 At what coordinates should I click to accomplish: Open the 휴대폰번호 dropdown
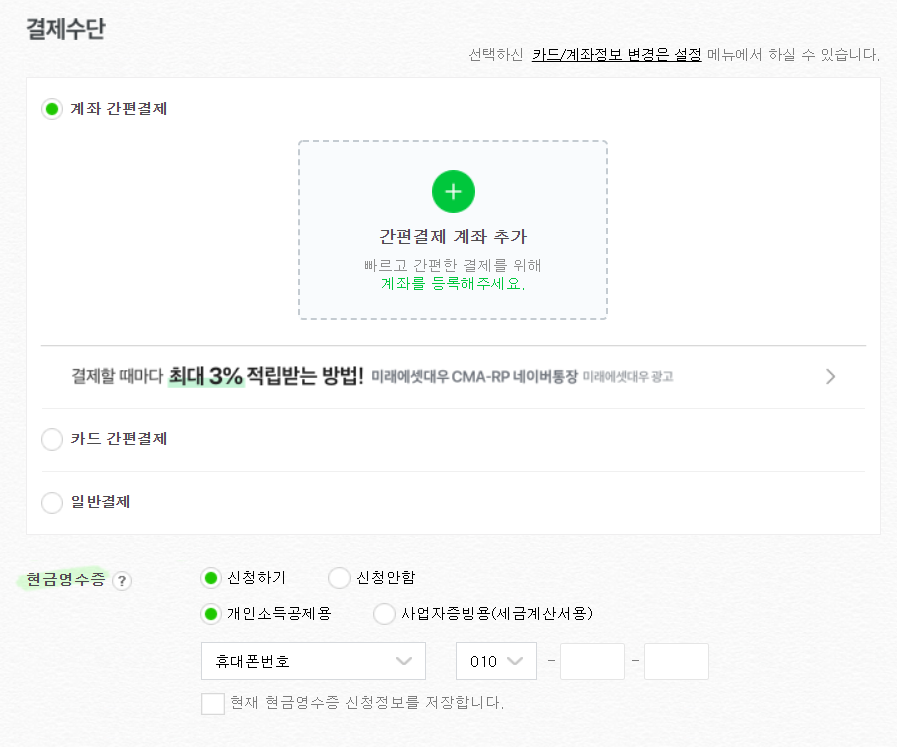coord(312,661)
